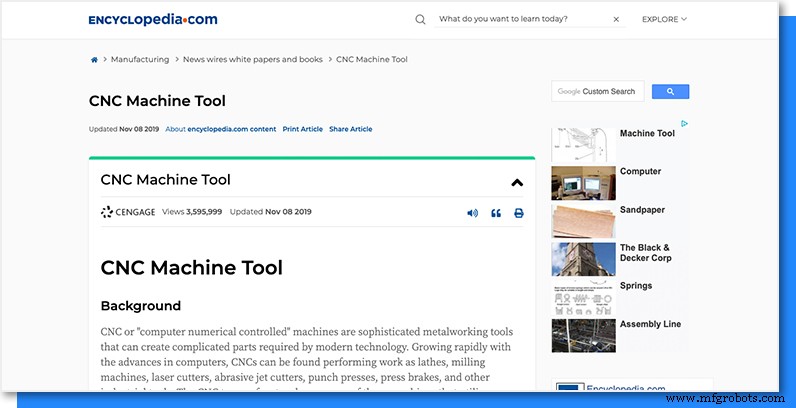Open the Manufacturing breadcrumb link
The width and height of the screenshot is (796, 408).
pyautogui.click(x=140, y=60)
